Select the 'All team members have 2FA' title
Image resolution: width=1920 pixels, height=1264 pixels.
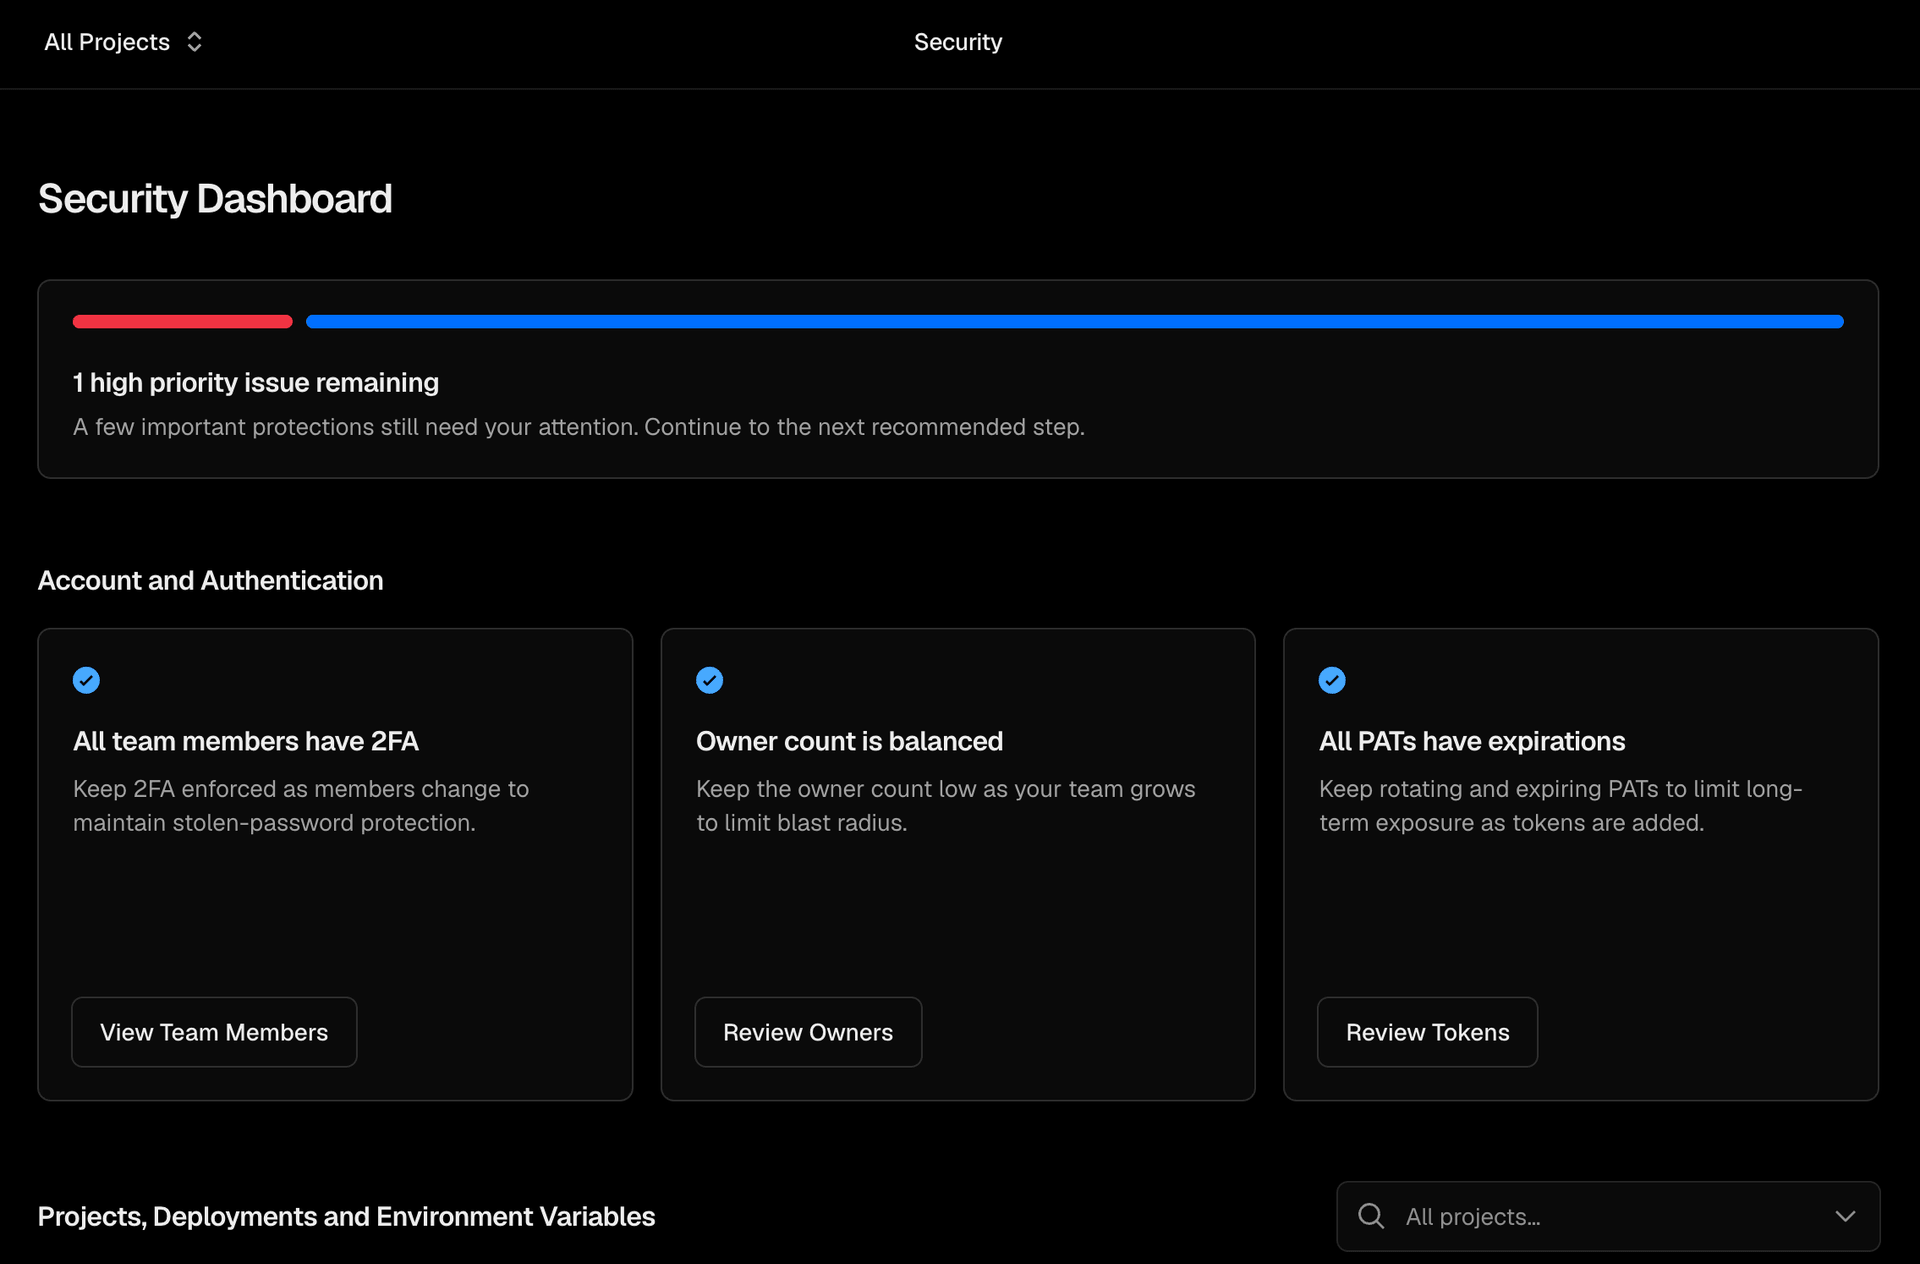pyautogui.click(x=246, y=741)
